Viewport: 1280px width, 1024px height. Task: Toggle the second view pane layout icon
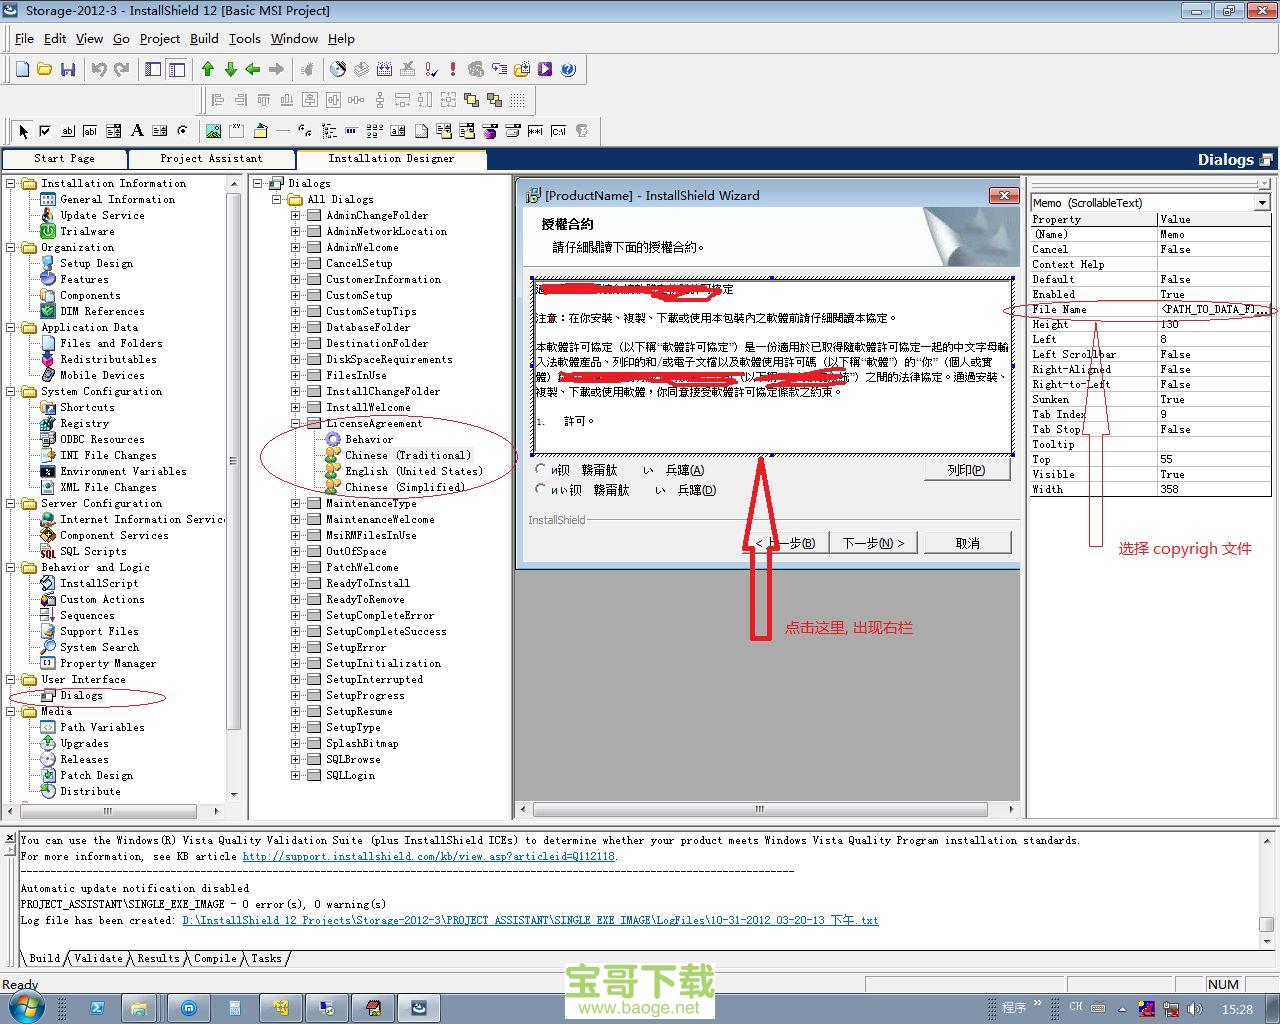click(177, 69)
